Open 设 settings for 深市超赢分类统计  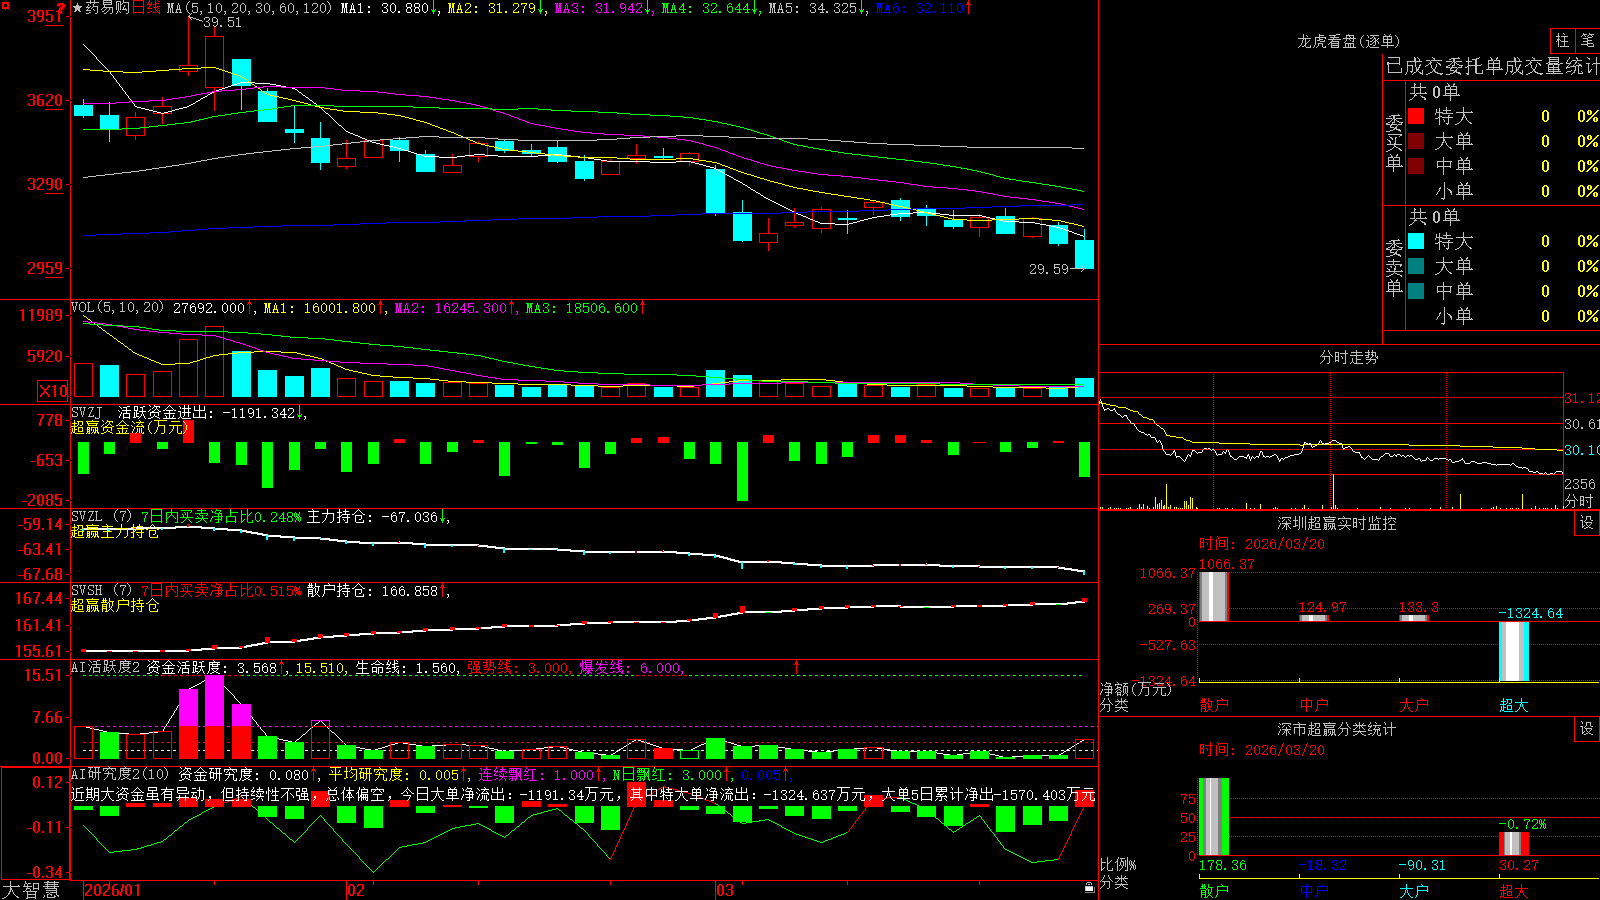(x=1587, y=729)
